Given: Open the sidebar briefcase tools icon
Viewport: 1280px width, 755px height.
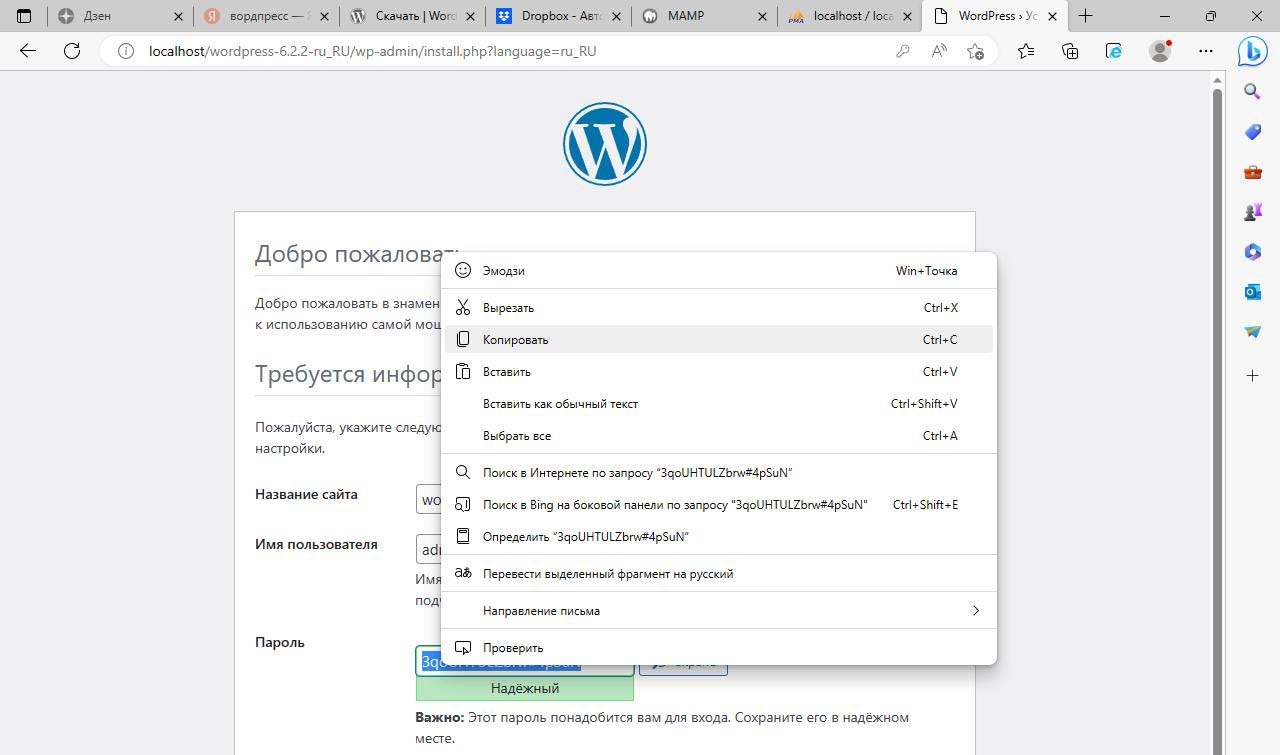Looking at the screenshot, I should (x=1252, y=172).
